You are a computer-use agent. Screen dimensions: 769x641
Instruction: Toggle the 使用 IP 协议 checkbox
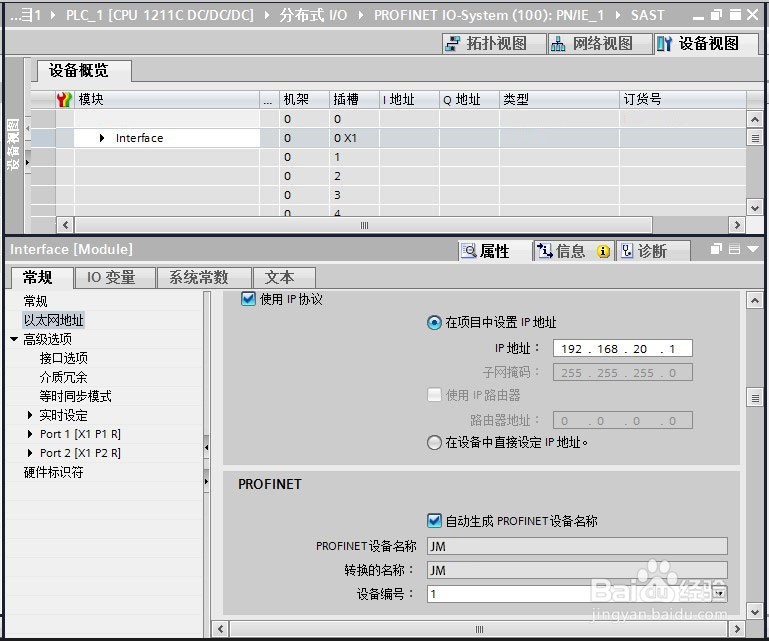pyautogui.click(x=248, y=299)
